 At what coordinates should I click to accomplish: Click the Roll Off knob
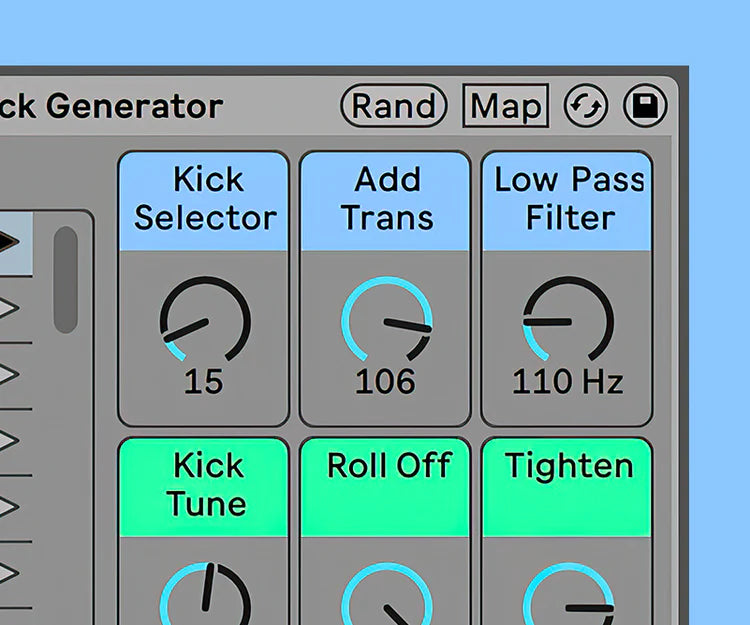(x=386, y=594)
